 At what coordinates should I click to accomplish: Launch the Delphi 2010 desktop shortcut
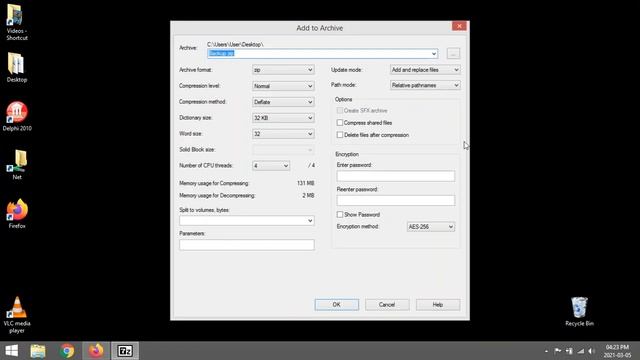click(x=17, y=116)
